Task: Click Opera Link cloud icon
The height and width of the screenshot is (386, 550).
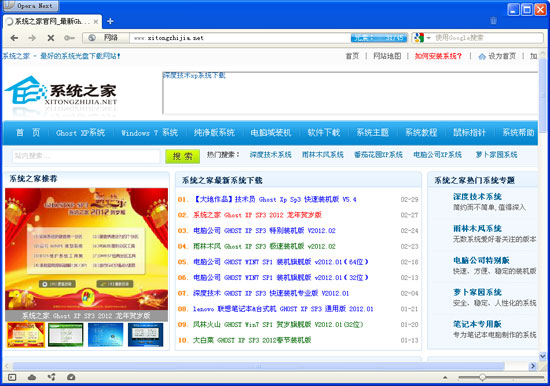Action: [x=32, y=377]
